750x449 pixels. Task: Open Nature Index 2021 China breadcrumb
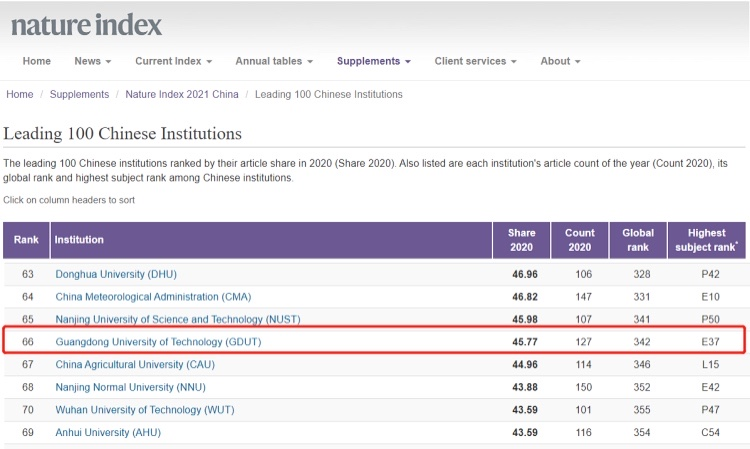(x=182, y=95)
